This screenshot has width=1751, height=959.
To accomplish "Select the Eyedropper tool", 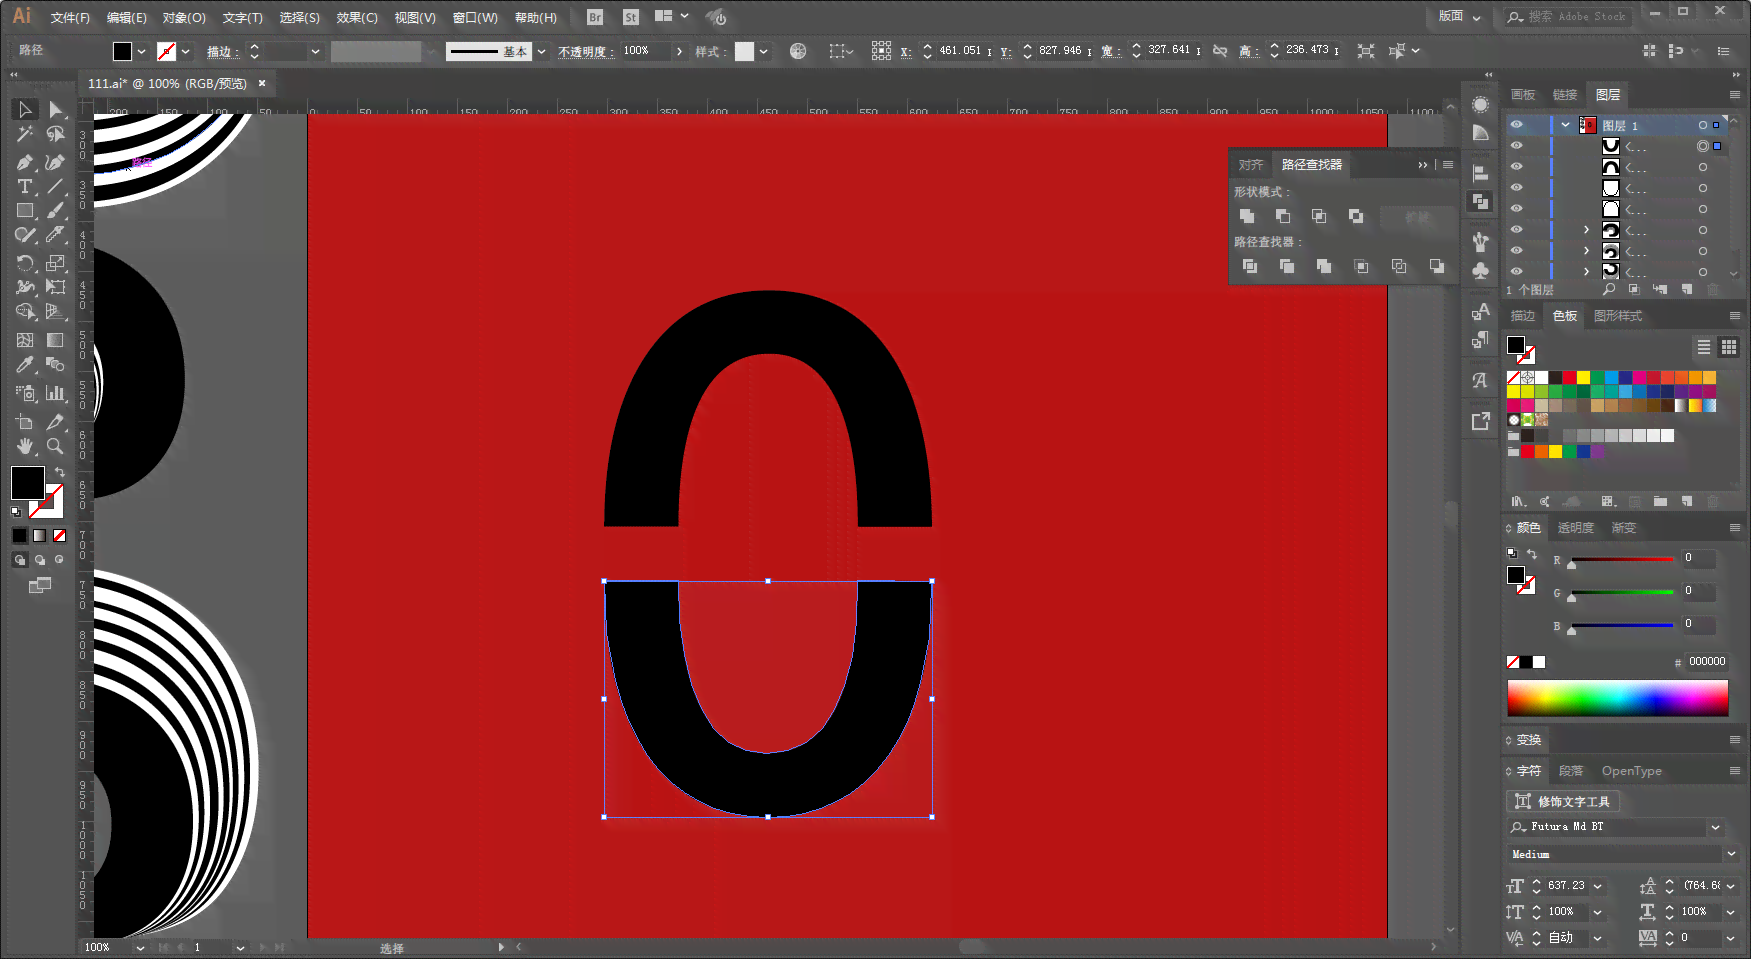I will tap(25, 365).
